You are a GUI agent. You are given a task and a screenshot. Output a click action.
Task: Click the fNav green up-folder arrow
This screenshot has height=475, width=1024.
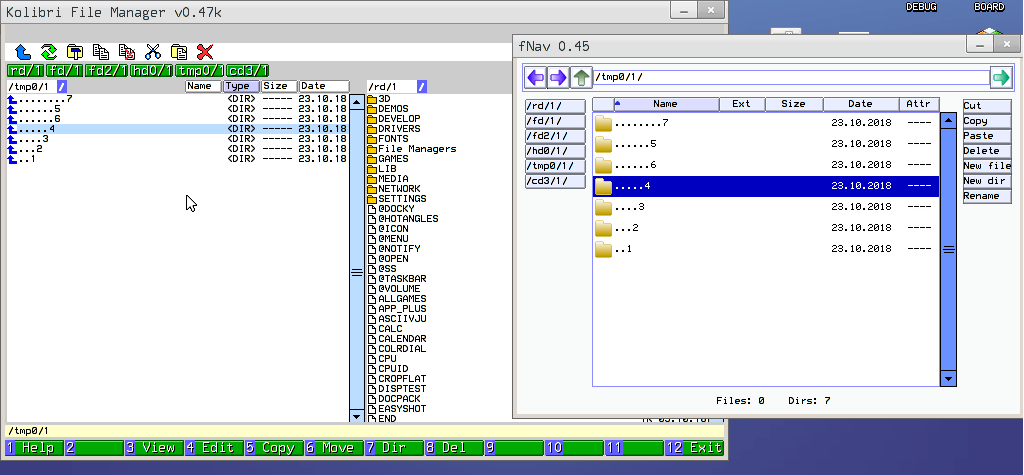point(581,77)
